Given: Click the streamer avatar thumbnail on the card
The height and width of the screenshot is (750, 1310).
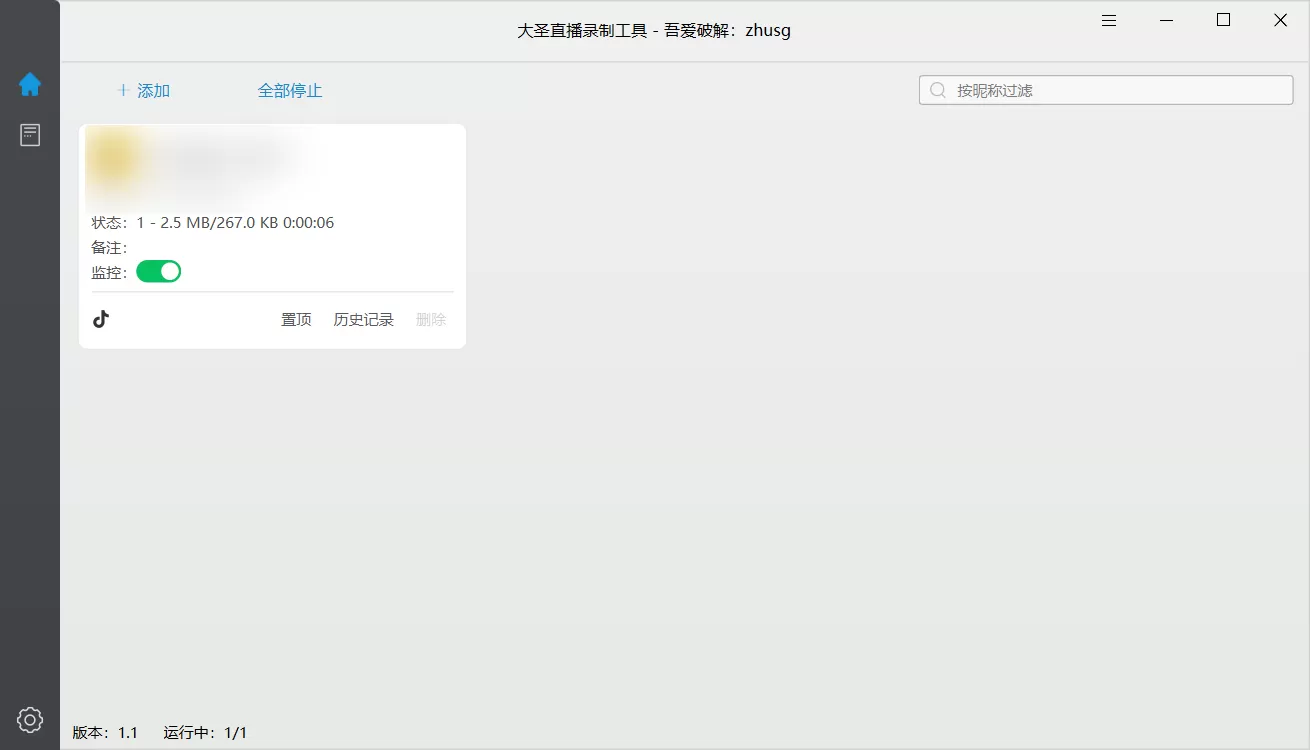Looking at the screenshot, I should pos(113,160).
